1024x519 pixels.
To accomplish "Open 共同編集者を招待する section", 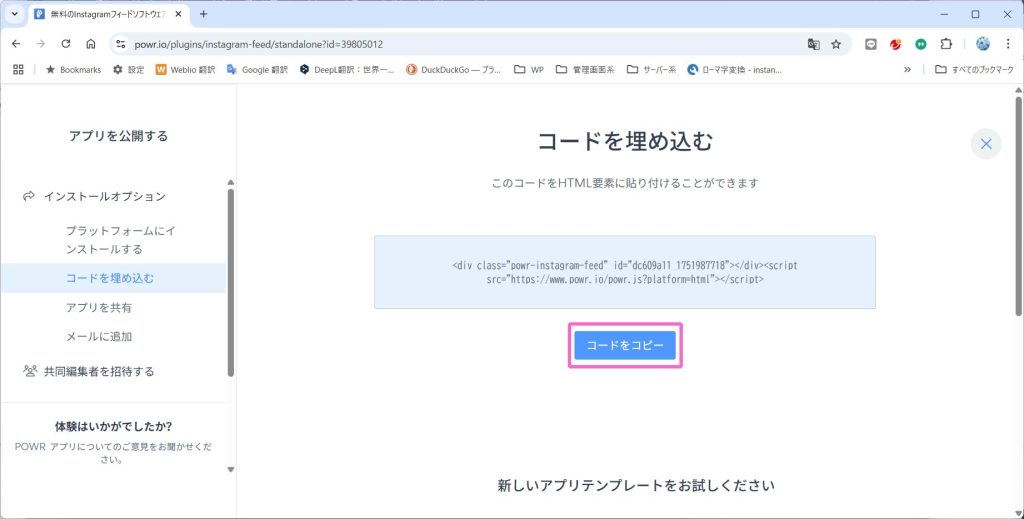I will [x=99, y=371].
